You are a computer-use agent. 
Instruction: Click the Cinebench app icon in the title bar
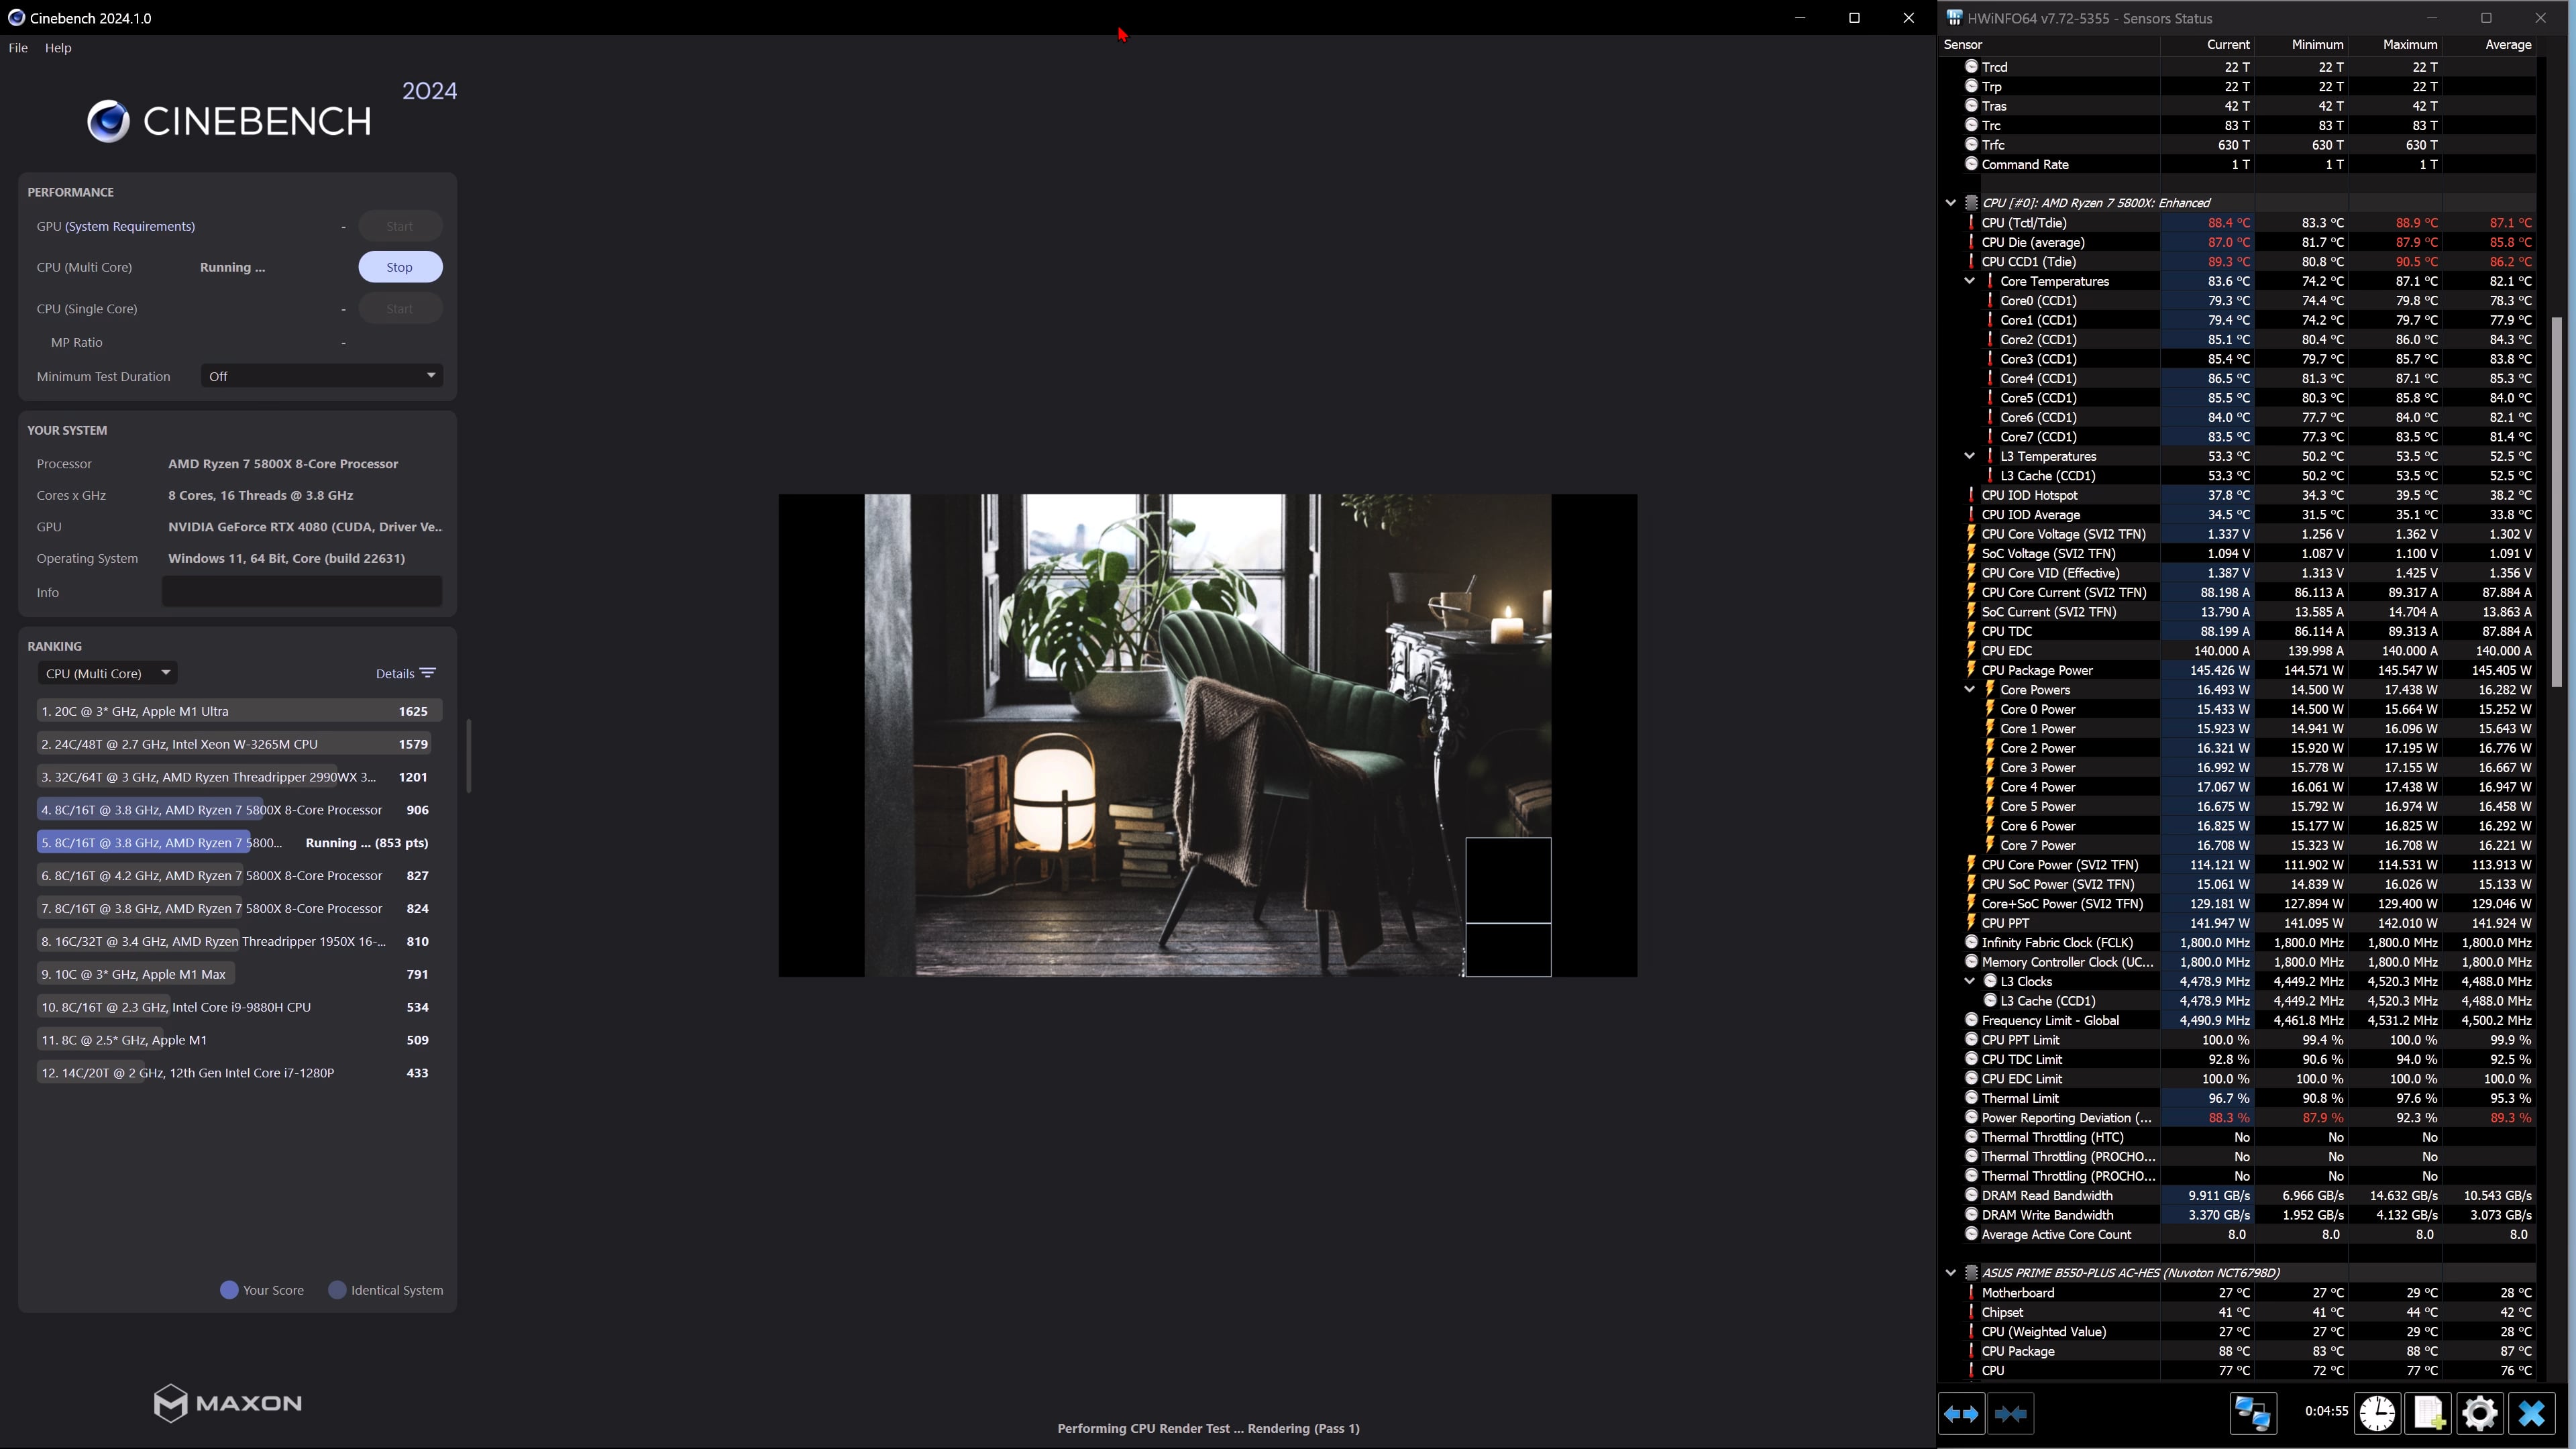click(x=16, y=18)
